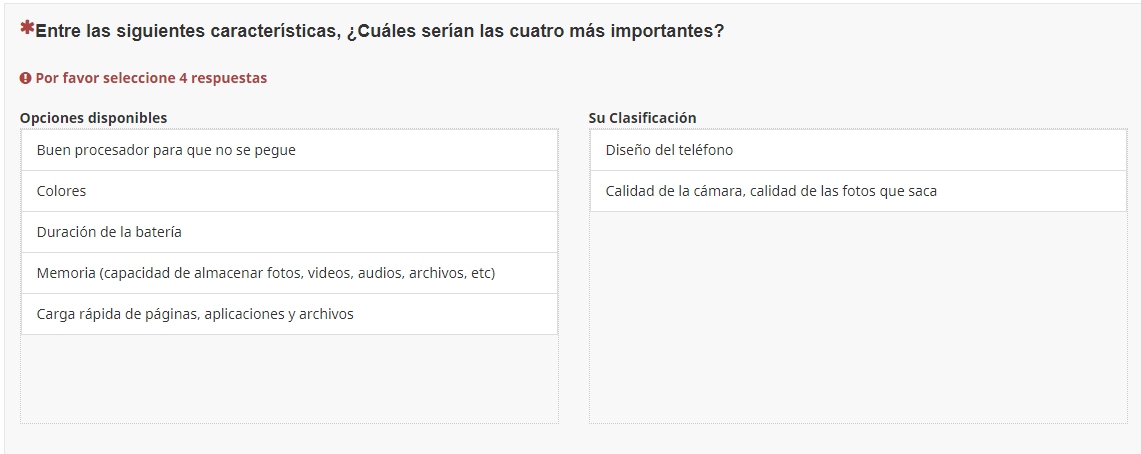
Task: Click the 'Su Clasificación' heading
Action: [642, 118]
